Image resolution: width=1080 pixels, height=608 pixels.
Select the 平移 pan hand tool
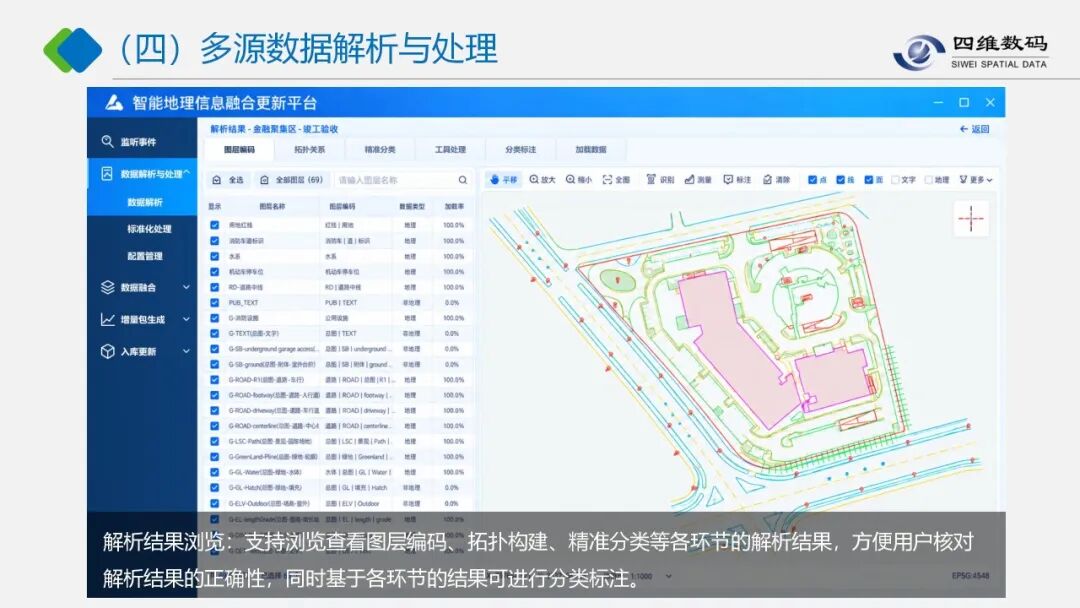(x=503, y=180)
